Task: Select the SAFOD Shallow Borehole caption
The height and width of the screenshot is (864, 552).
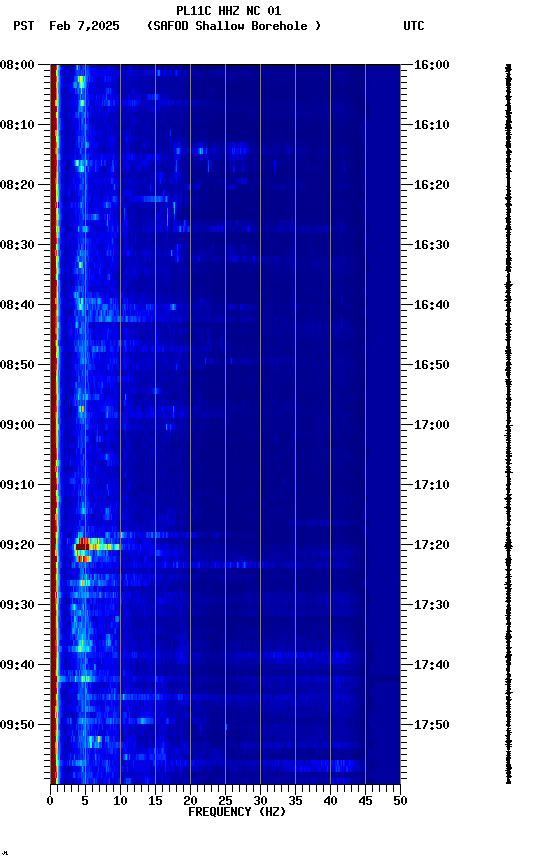Action: click(x=234, y=26)
